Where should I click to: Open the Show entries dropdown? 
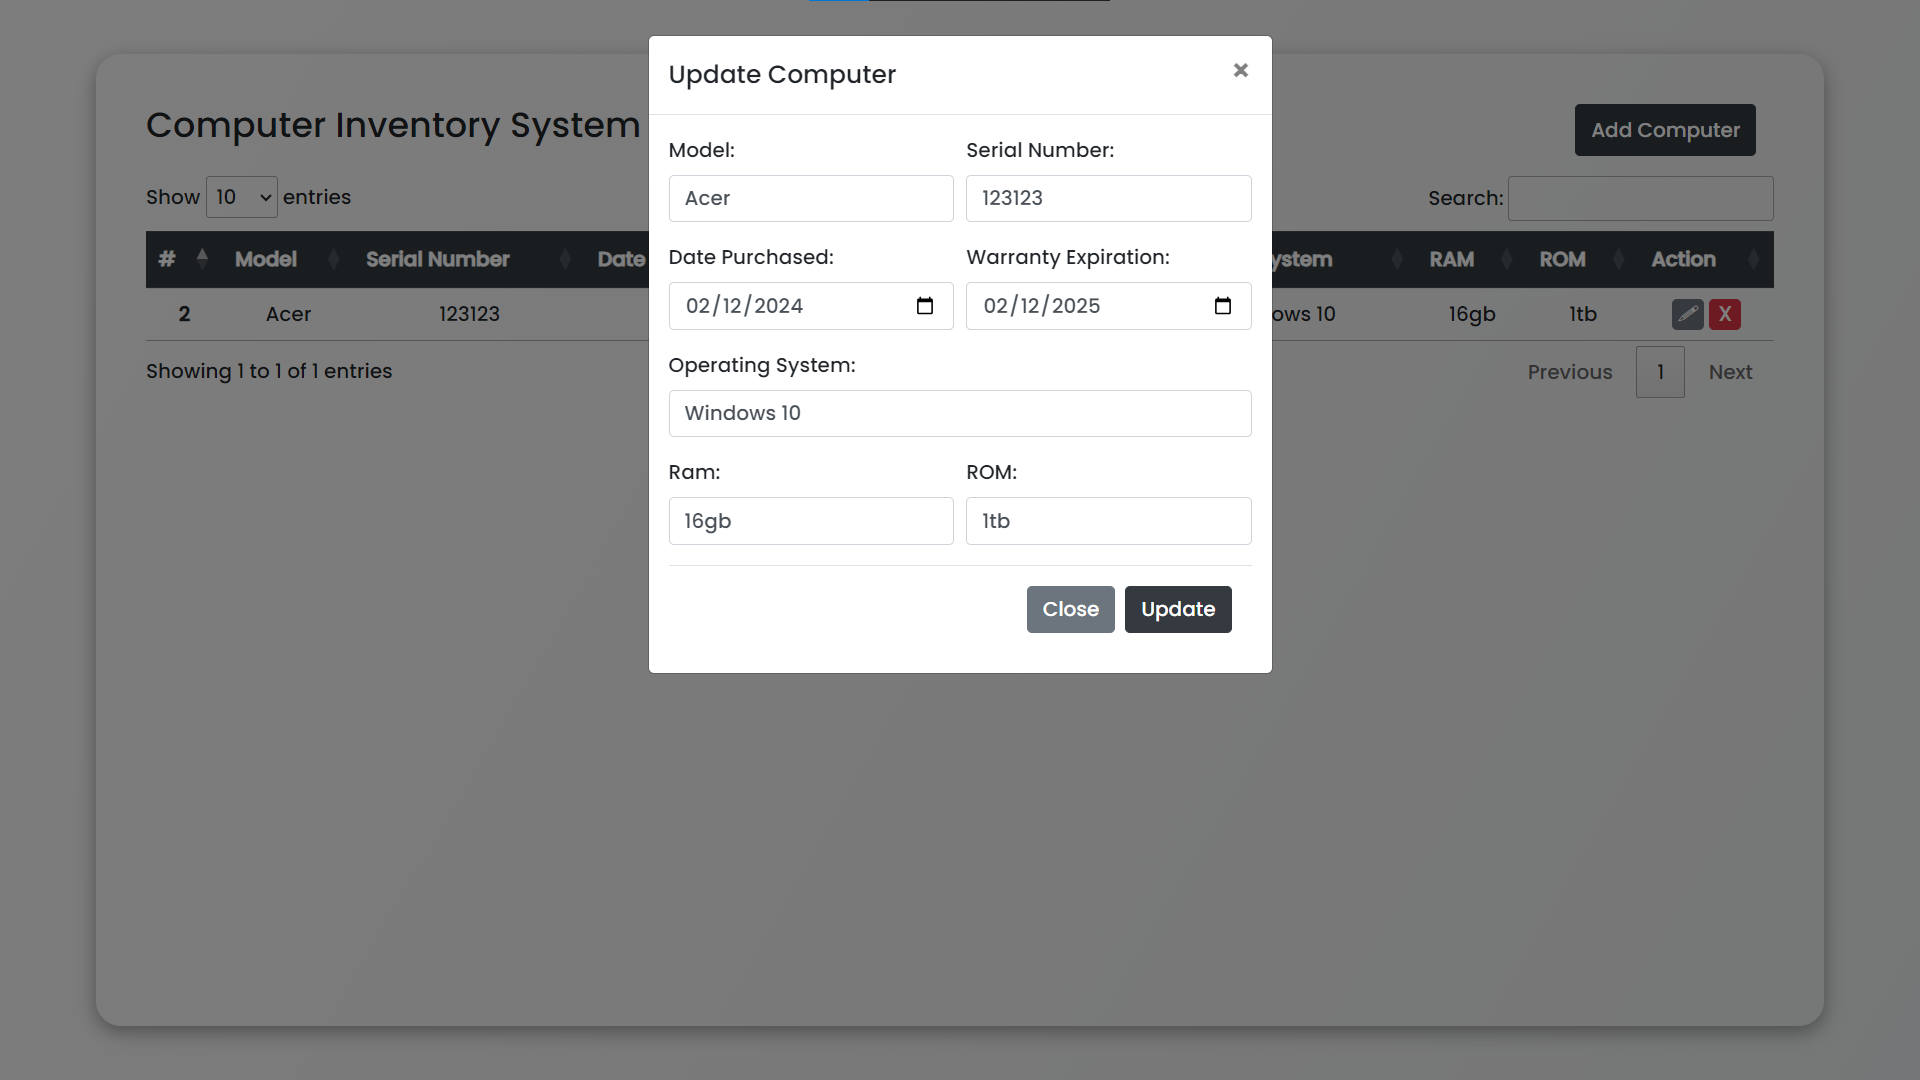[x=242, y=197]
